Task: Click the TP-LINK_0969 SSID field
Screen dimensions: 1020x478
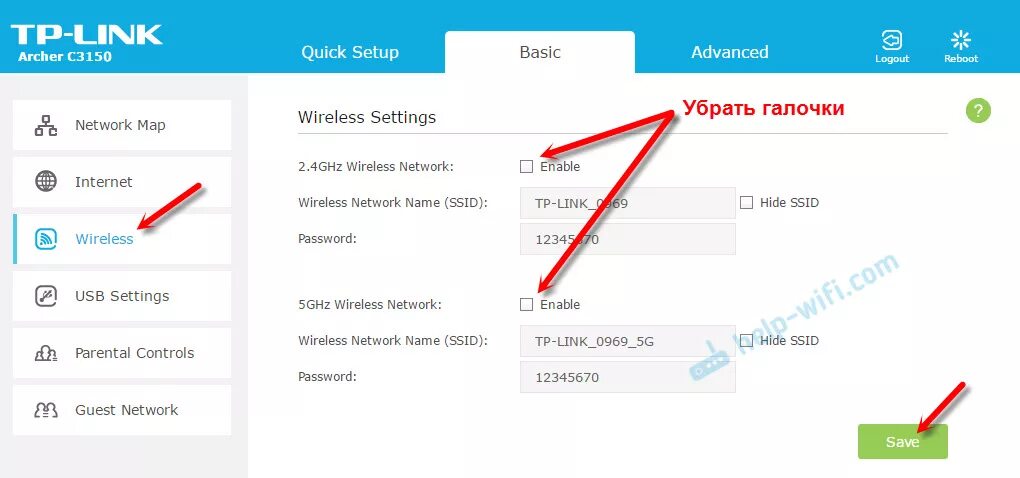Action: click(x=628, y=203)
